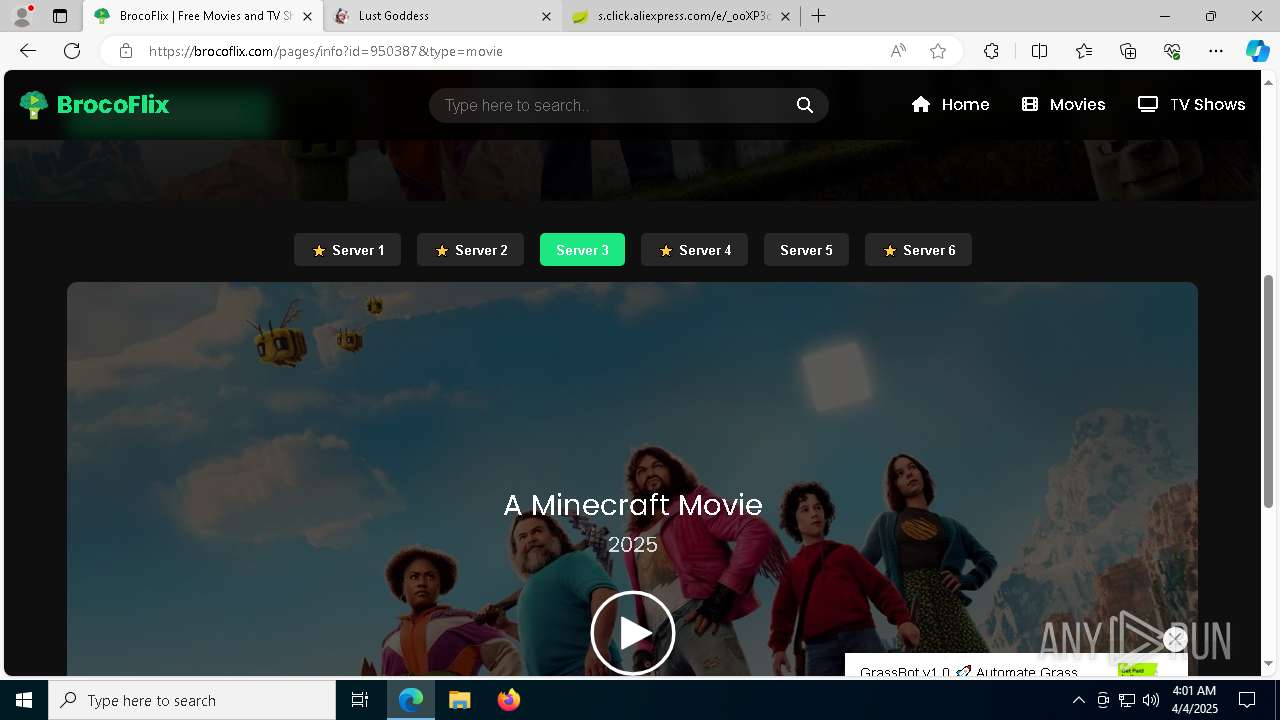The height and width of the screenshot is (720, 1280).
Task: Switch to Server 2
Action: coord(470,250)
